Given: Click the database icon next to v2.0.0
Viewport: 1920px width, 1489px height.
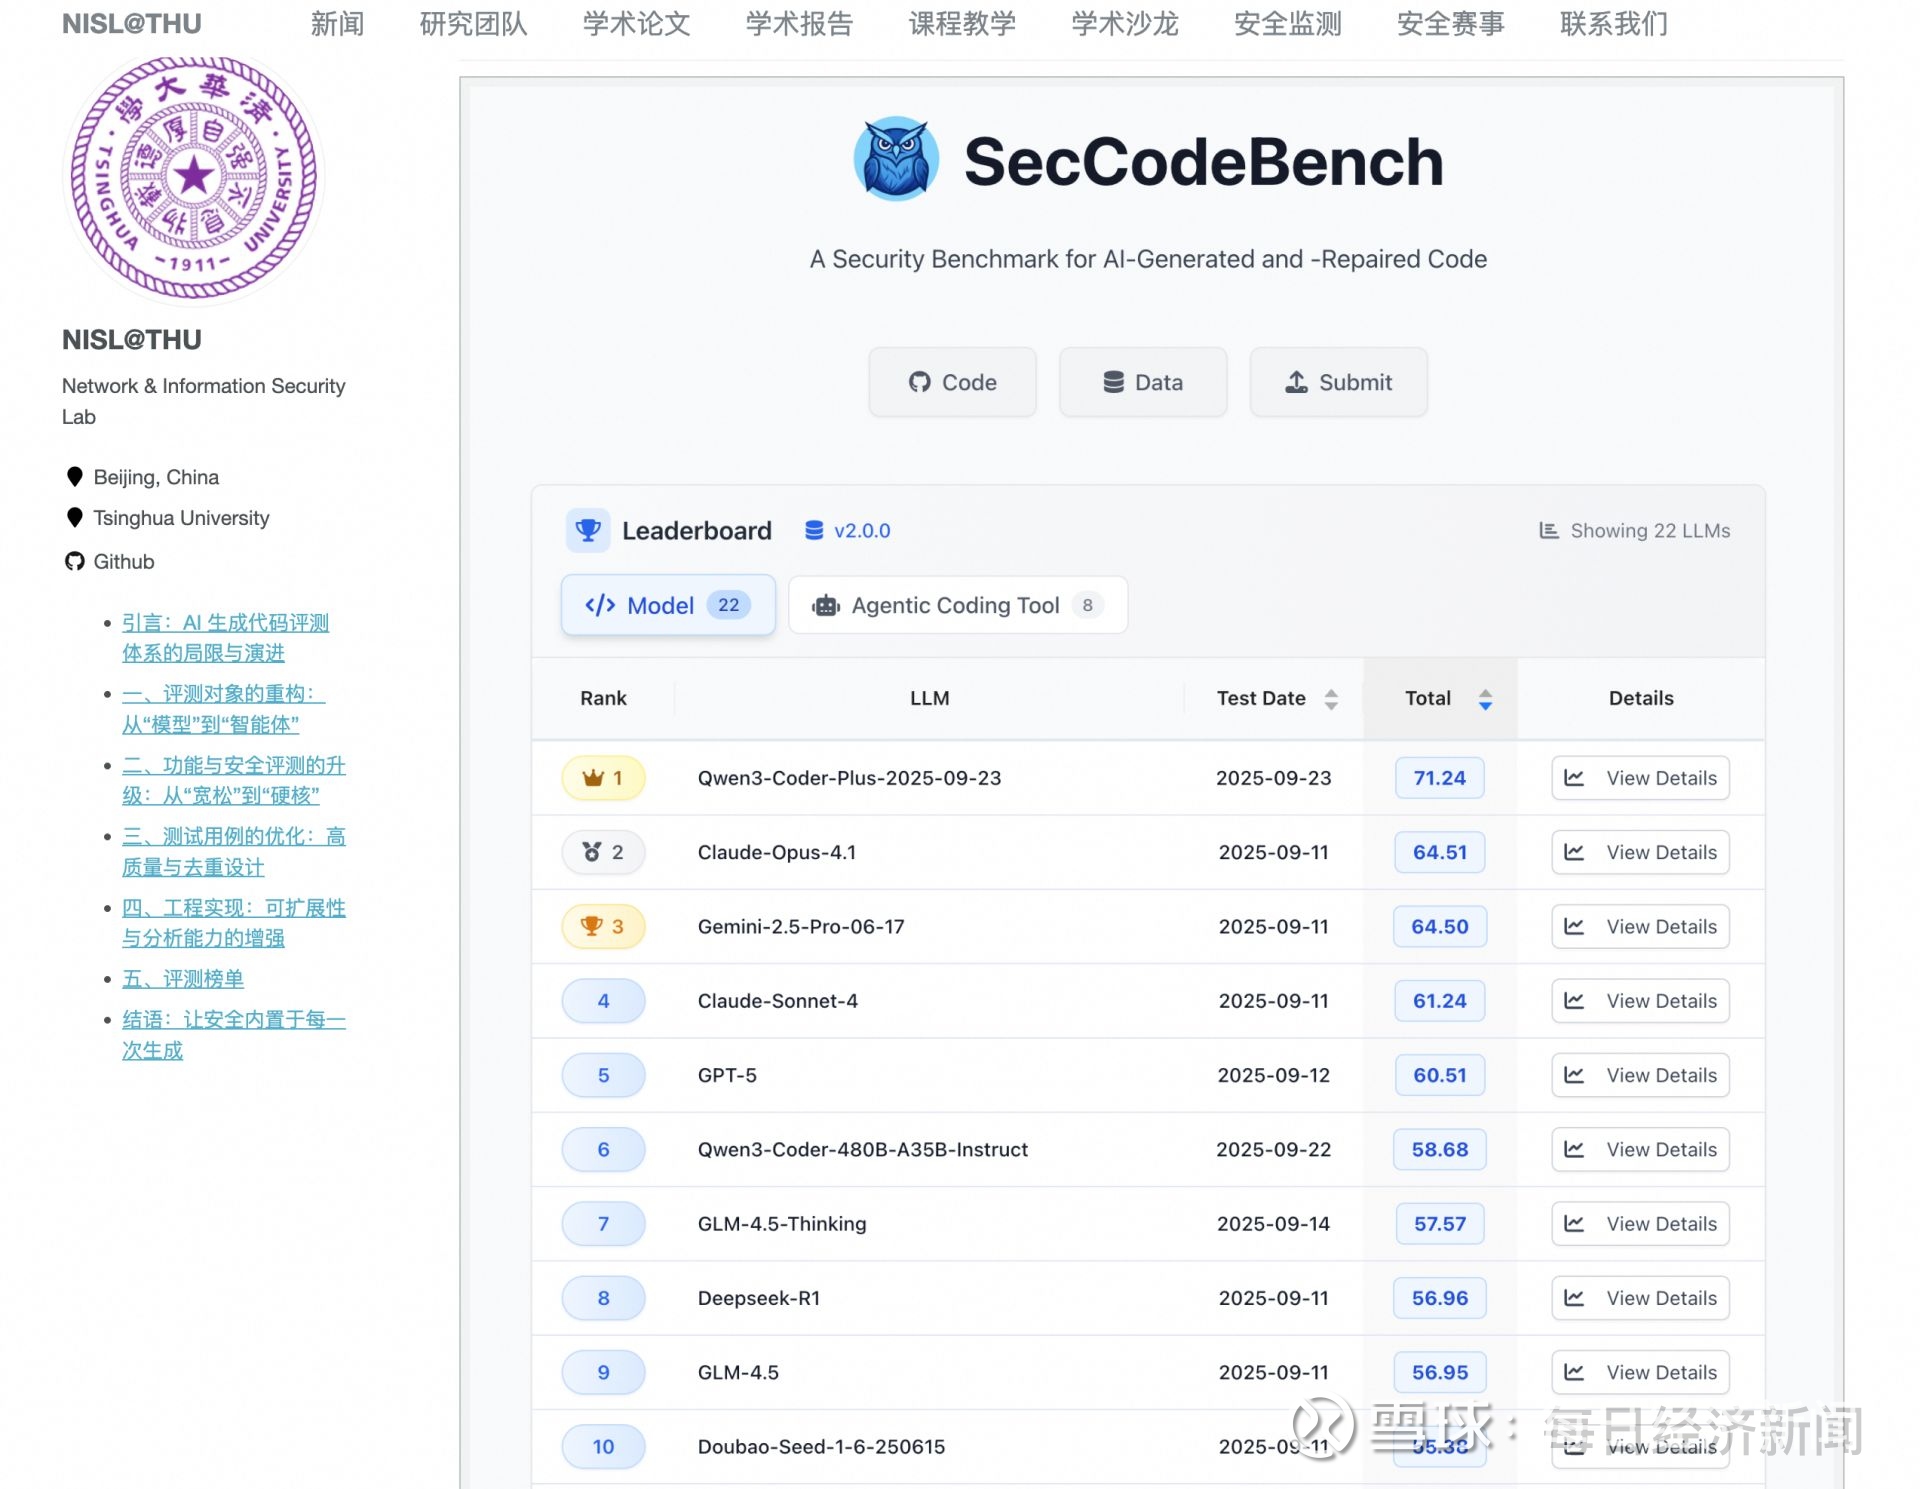Looking at the screenshot, I should point(812,530).
